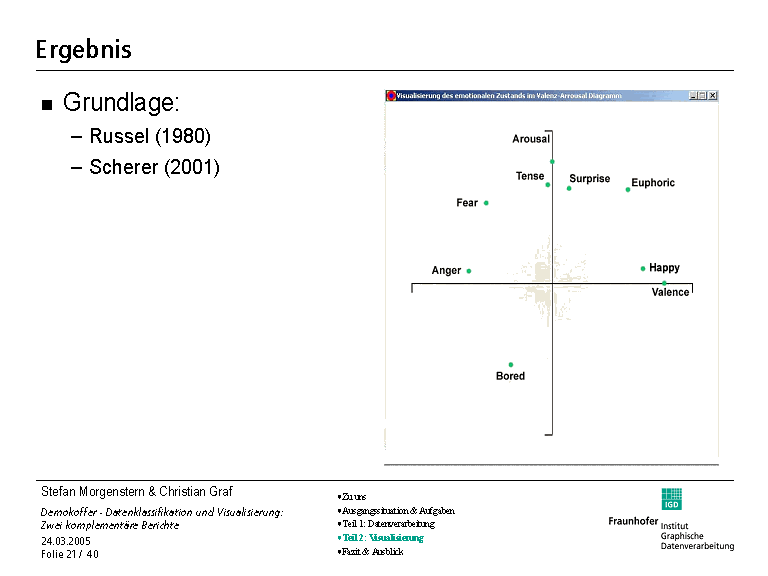This screenshot has height=576, width=768.
Task: Select the Surprise data point
Action: (569, 188)
